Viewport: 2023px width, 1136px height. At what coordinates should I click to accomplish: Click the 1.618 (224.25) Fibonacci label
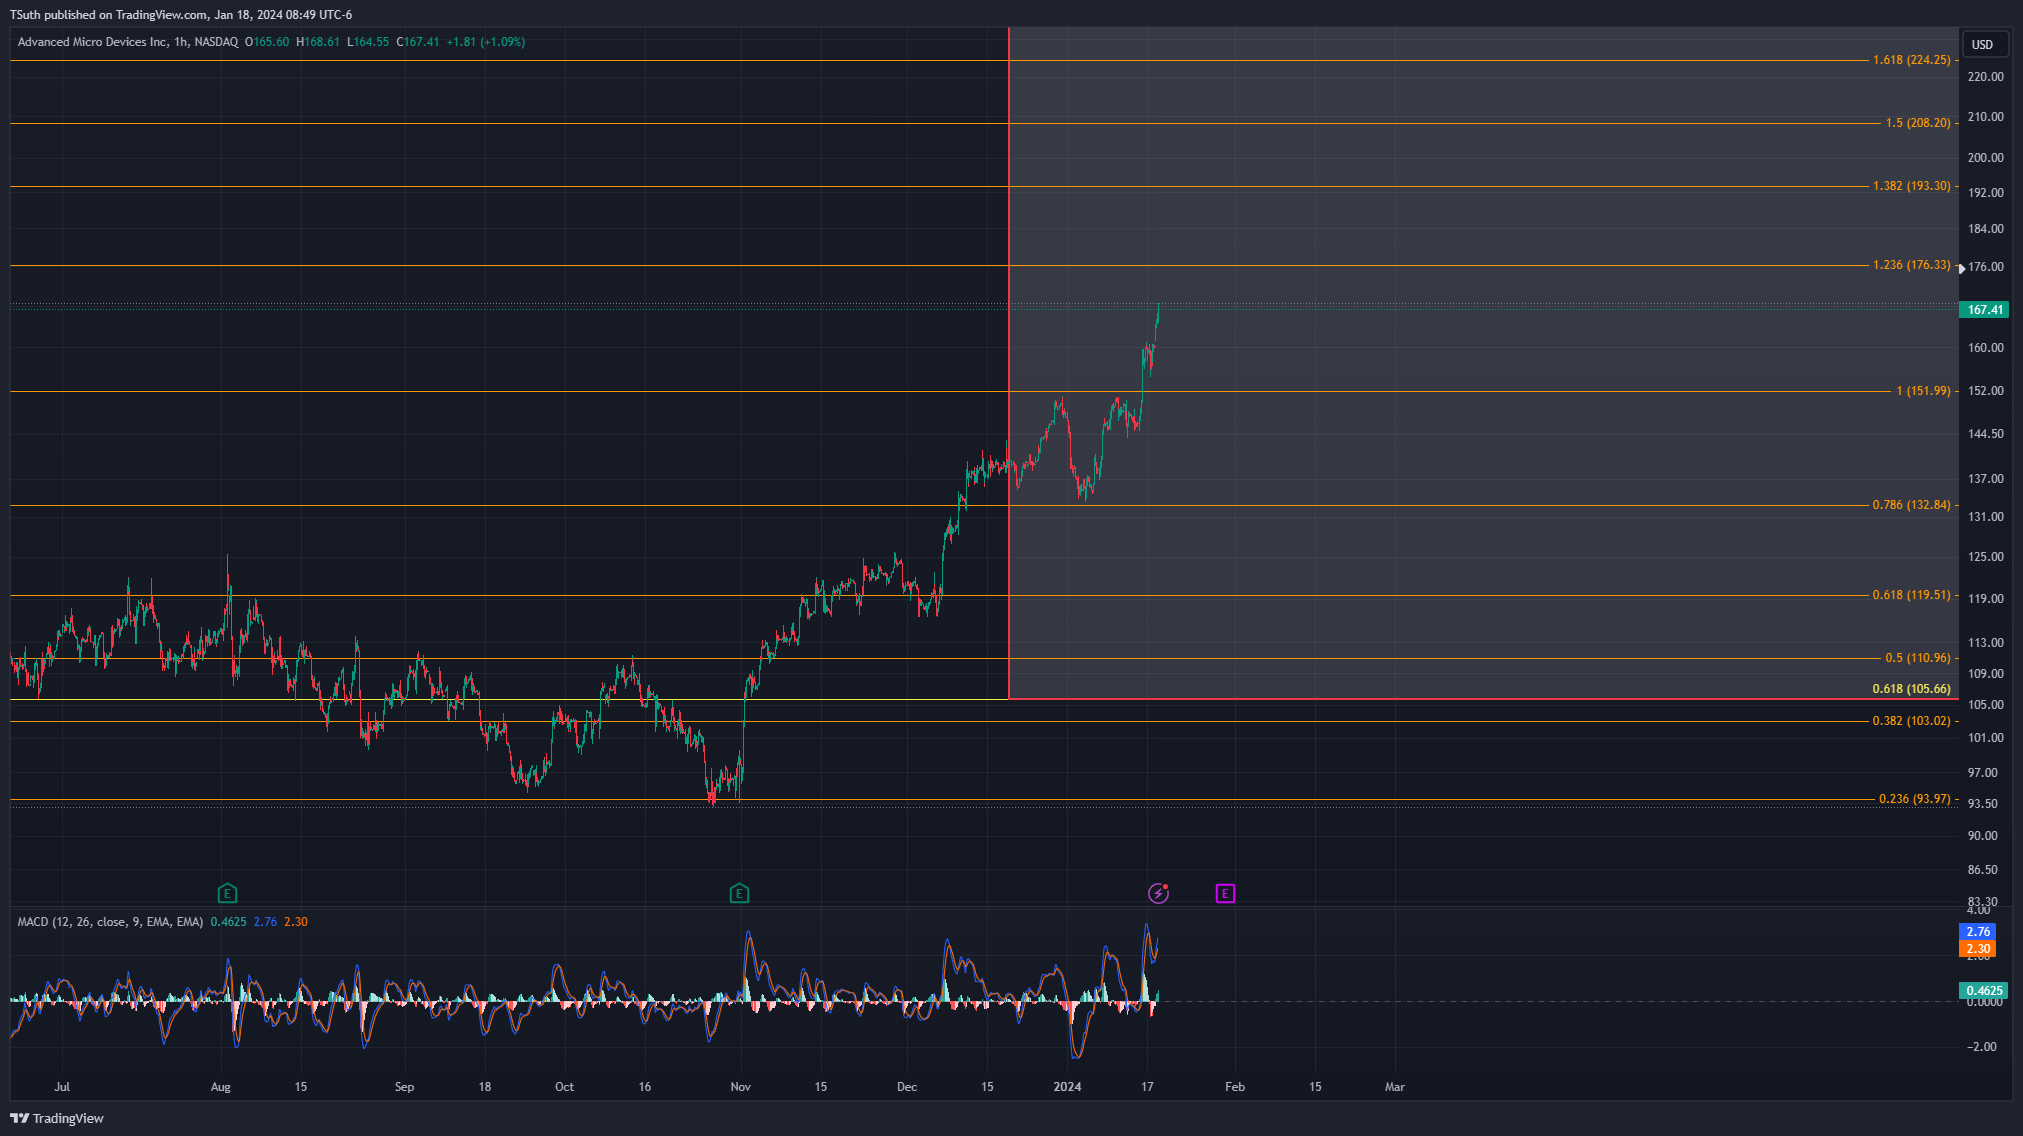click(1911, 60)
